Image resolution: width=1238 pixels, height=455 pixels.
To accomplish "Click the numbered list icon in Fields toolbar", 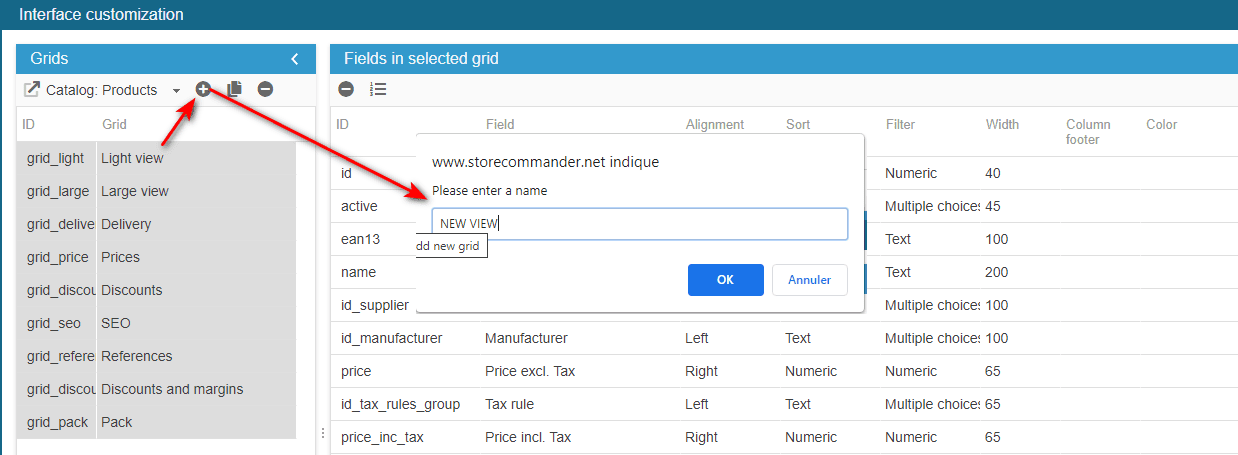I will coord(378,89).
